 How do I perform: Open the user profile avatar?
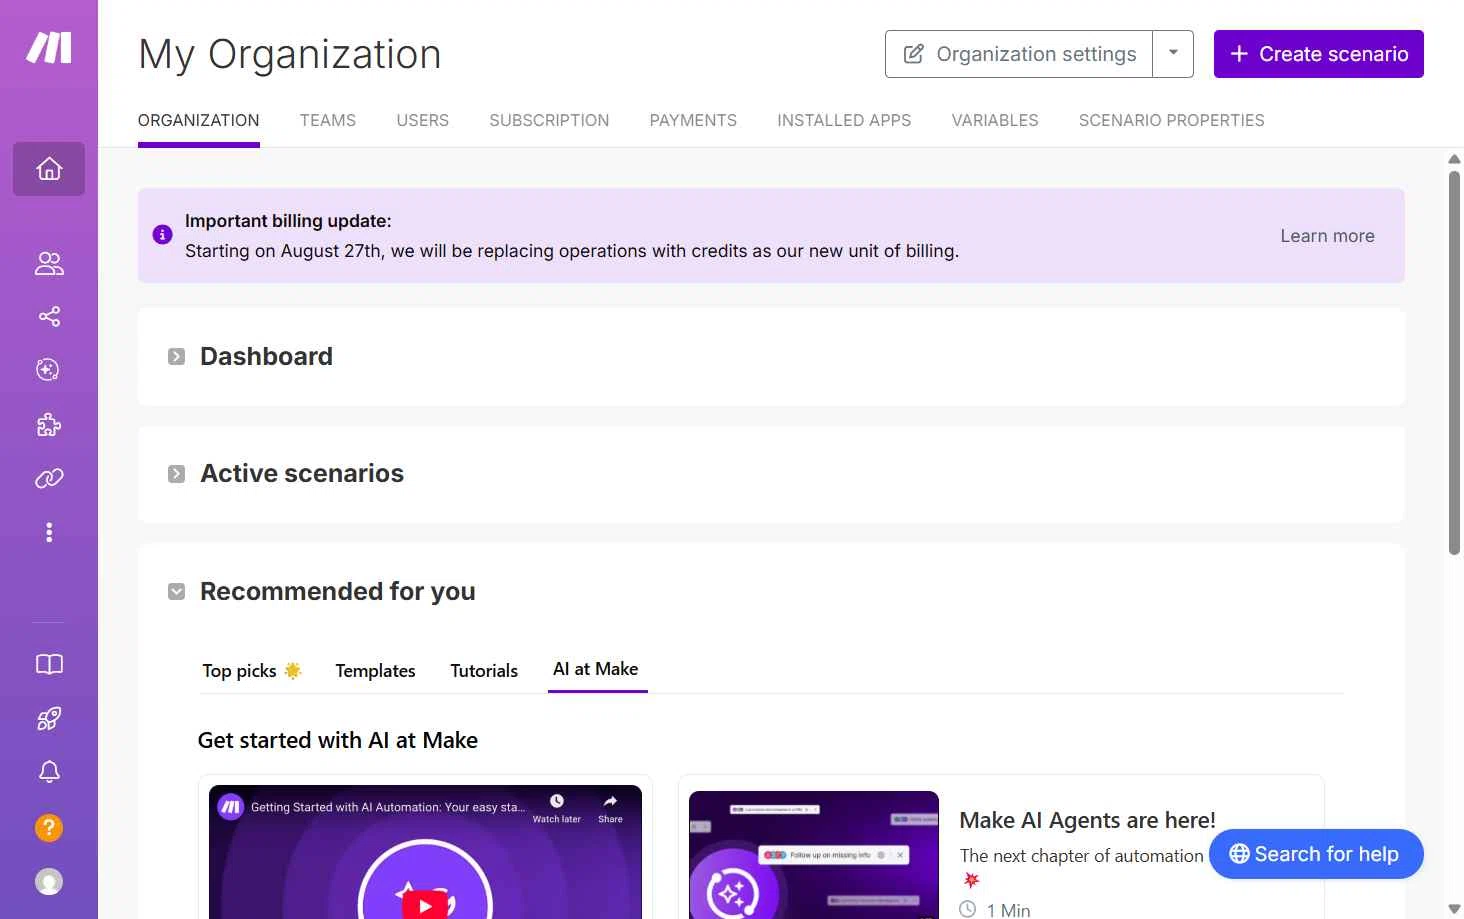[x=49, y=881]
